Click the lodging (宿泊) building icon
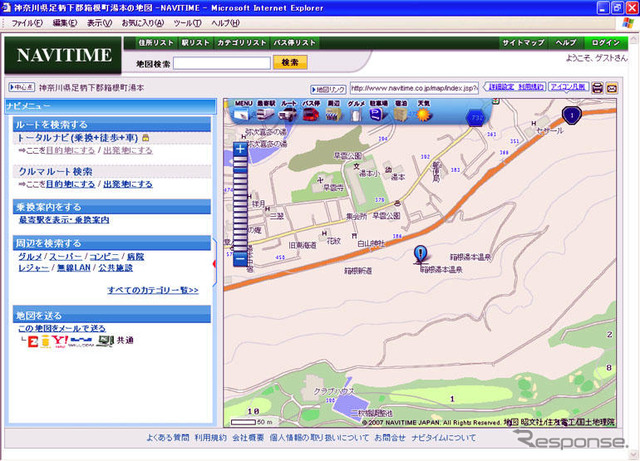This screenshot has width=640, height=461. tap(401, 114)
